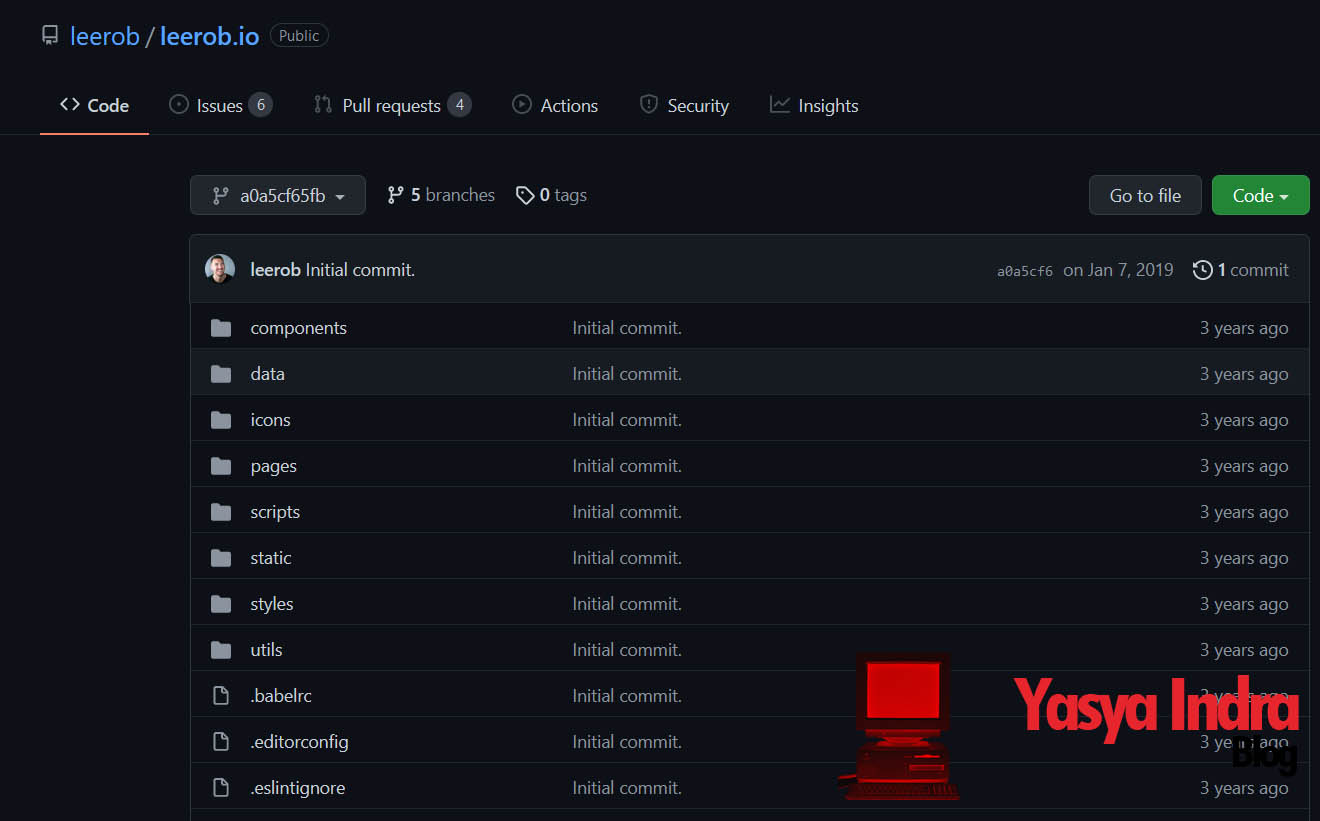Image resolution: width=1320 pixels, height=821 pixels.
Task: Switch to the Code tab
Action: [94, 105]
